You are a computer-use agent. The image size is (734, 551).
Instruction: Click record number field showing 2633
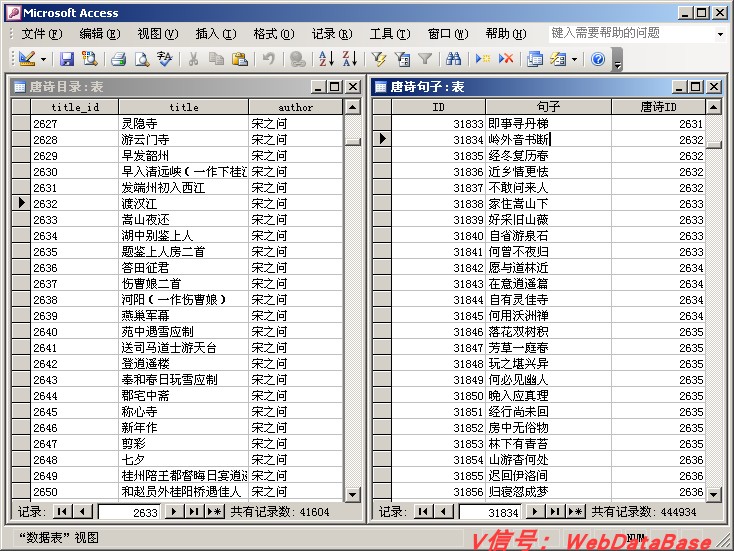pos(129,512)
